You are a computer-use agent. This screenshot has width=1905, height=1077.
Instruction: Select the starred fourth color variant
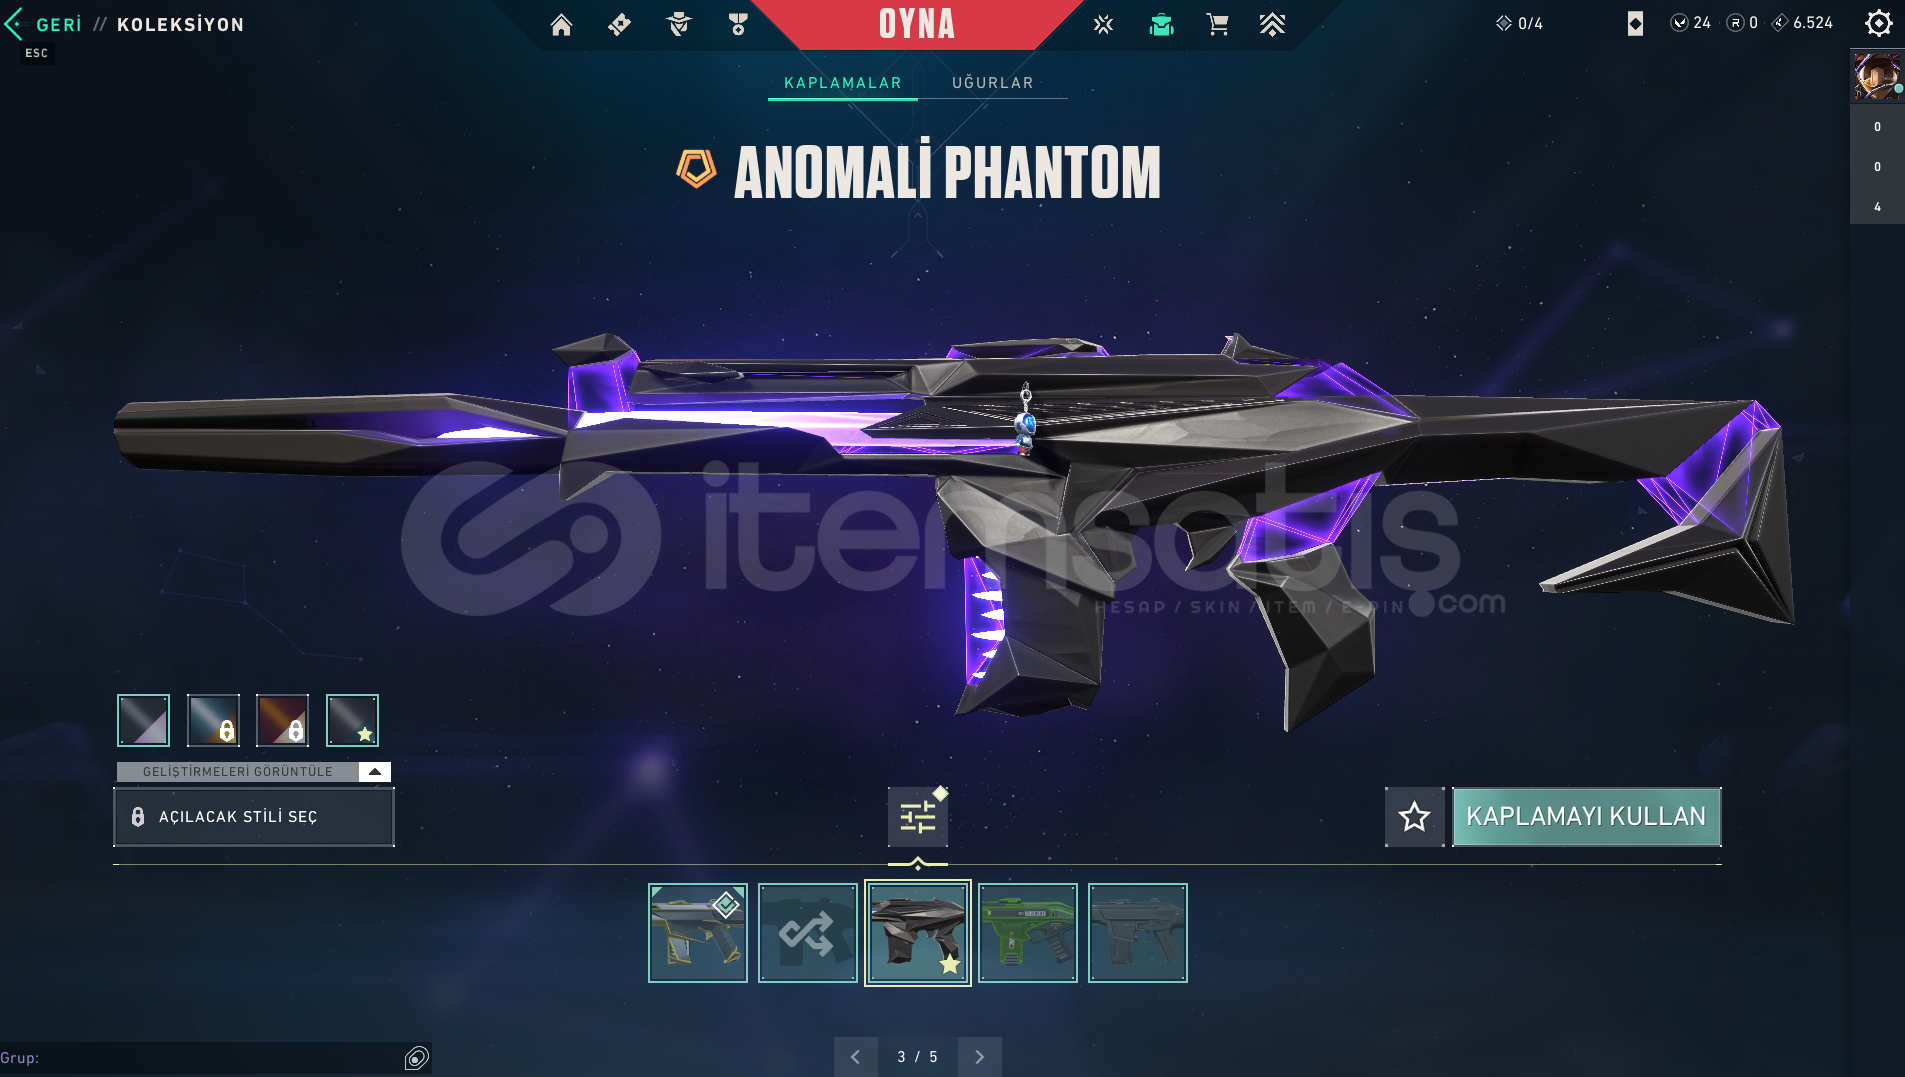[x=352, y=720]
